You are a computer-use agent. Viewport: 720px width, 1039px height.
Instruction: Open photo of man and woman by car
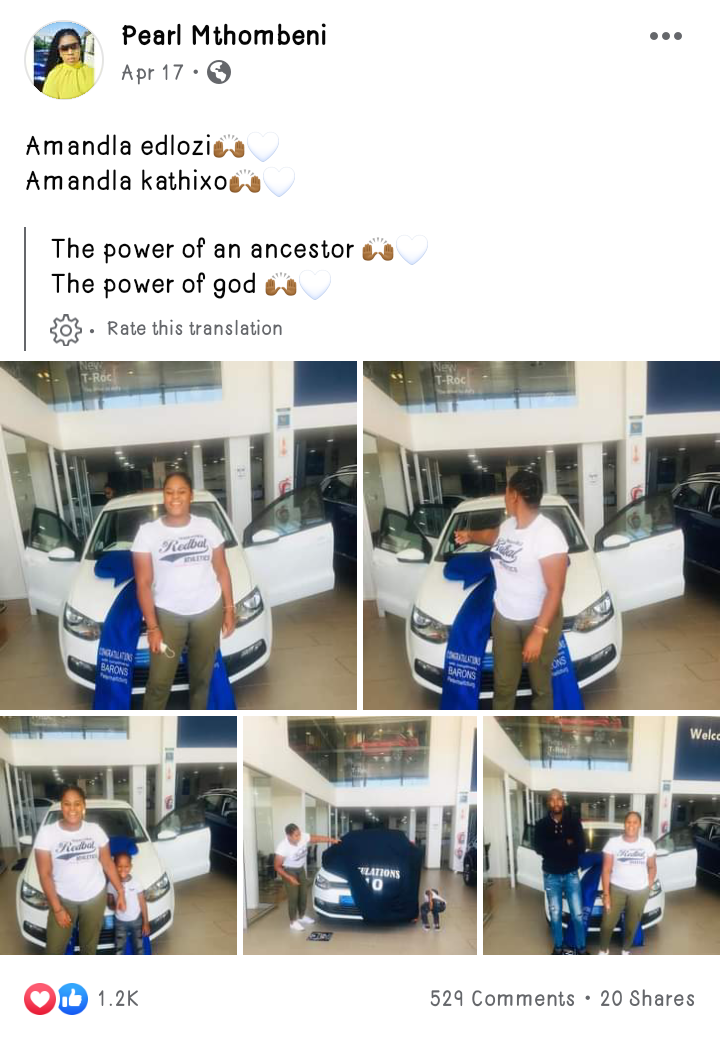coord(601,836)
